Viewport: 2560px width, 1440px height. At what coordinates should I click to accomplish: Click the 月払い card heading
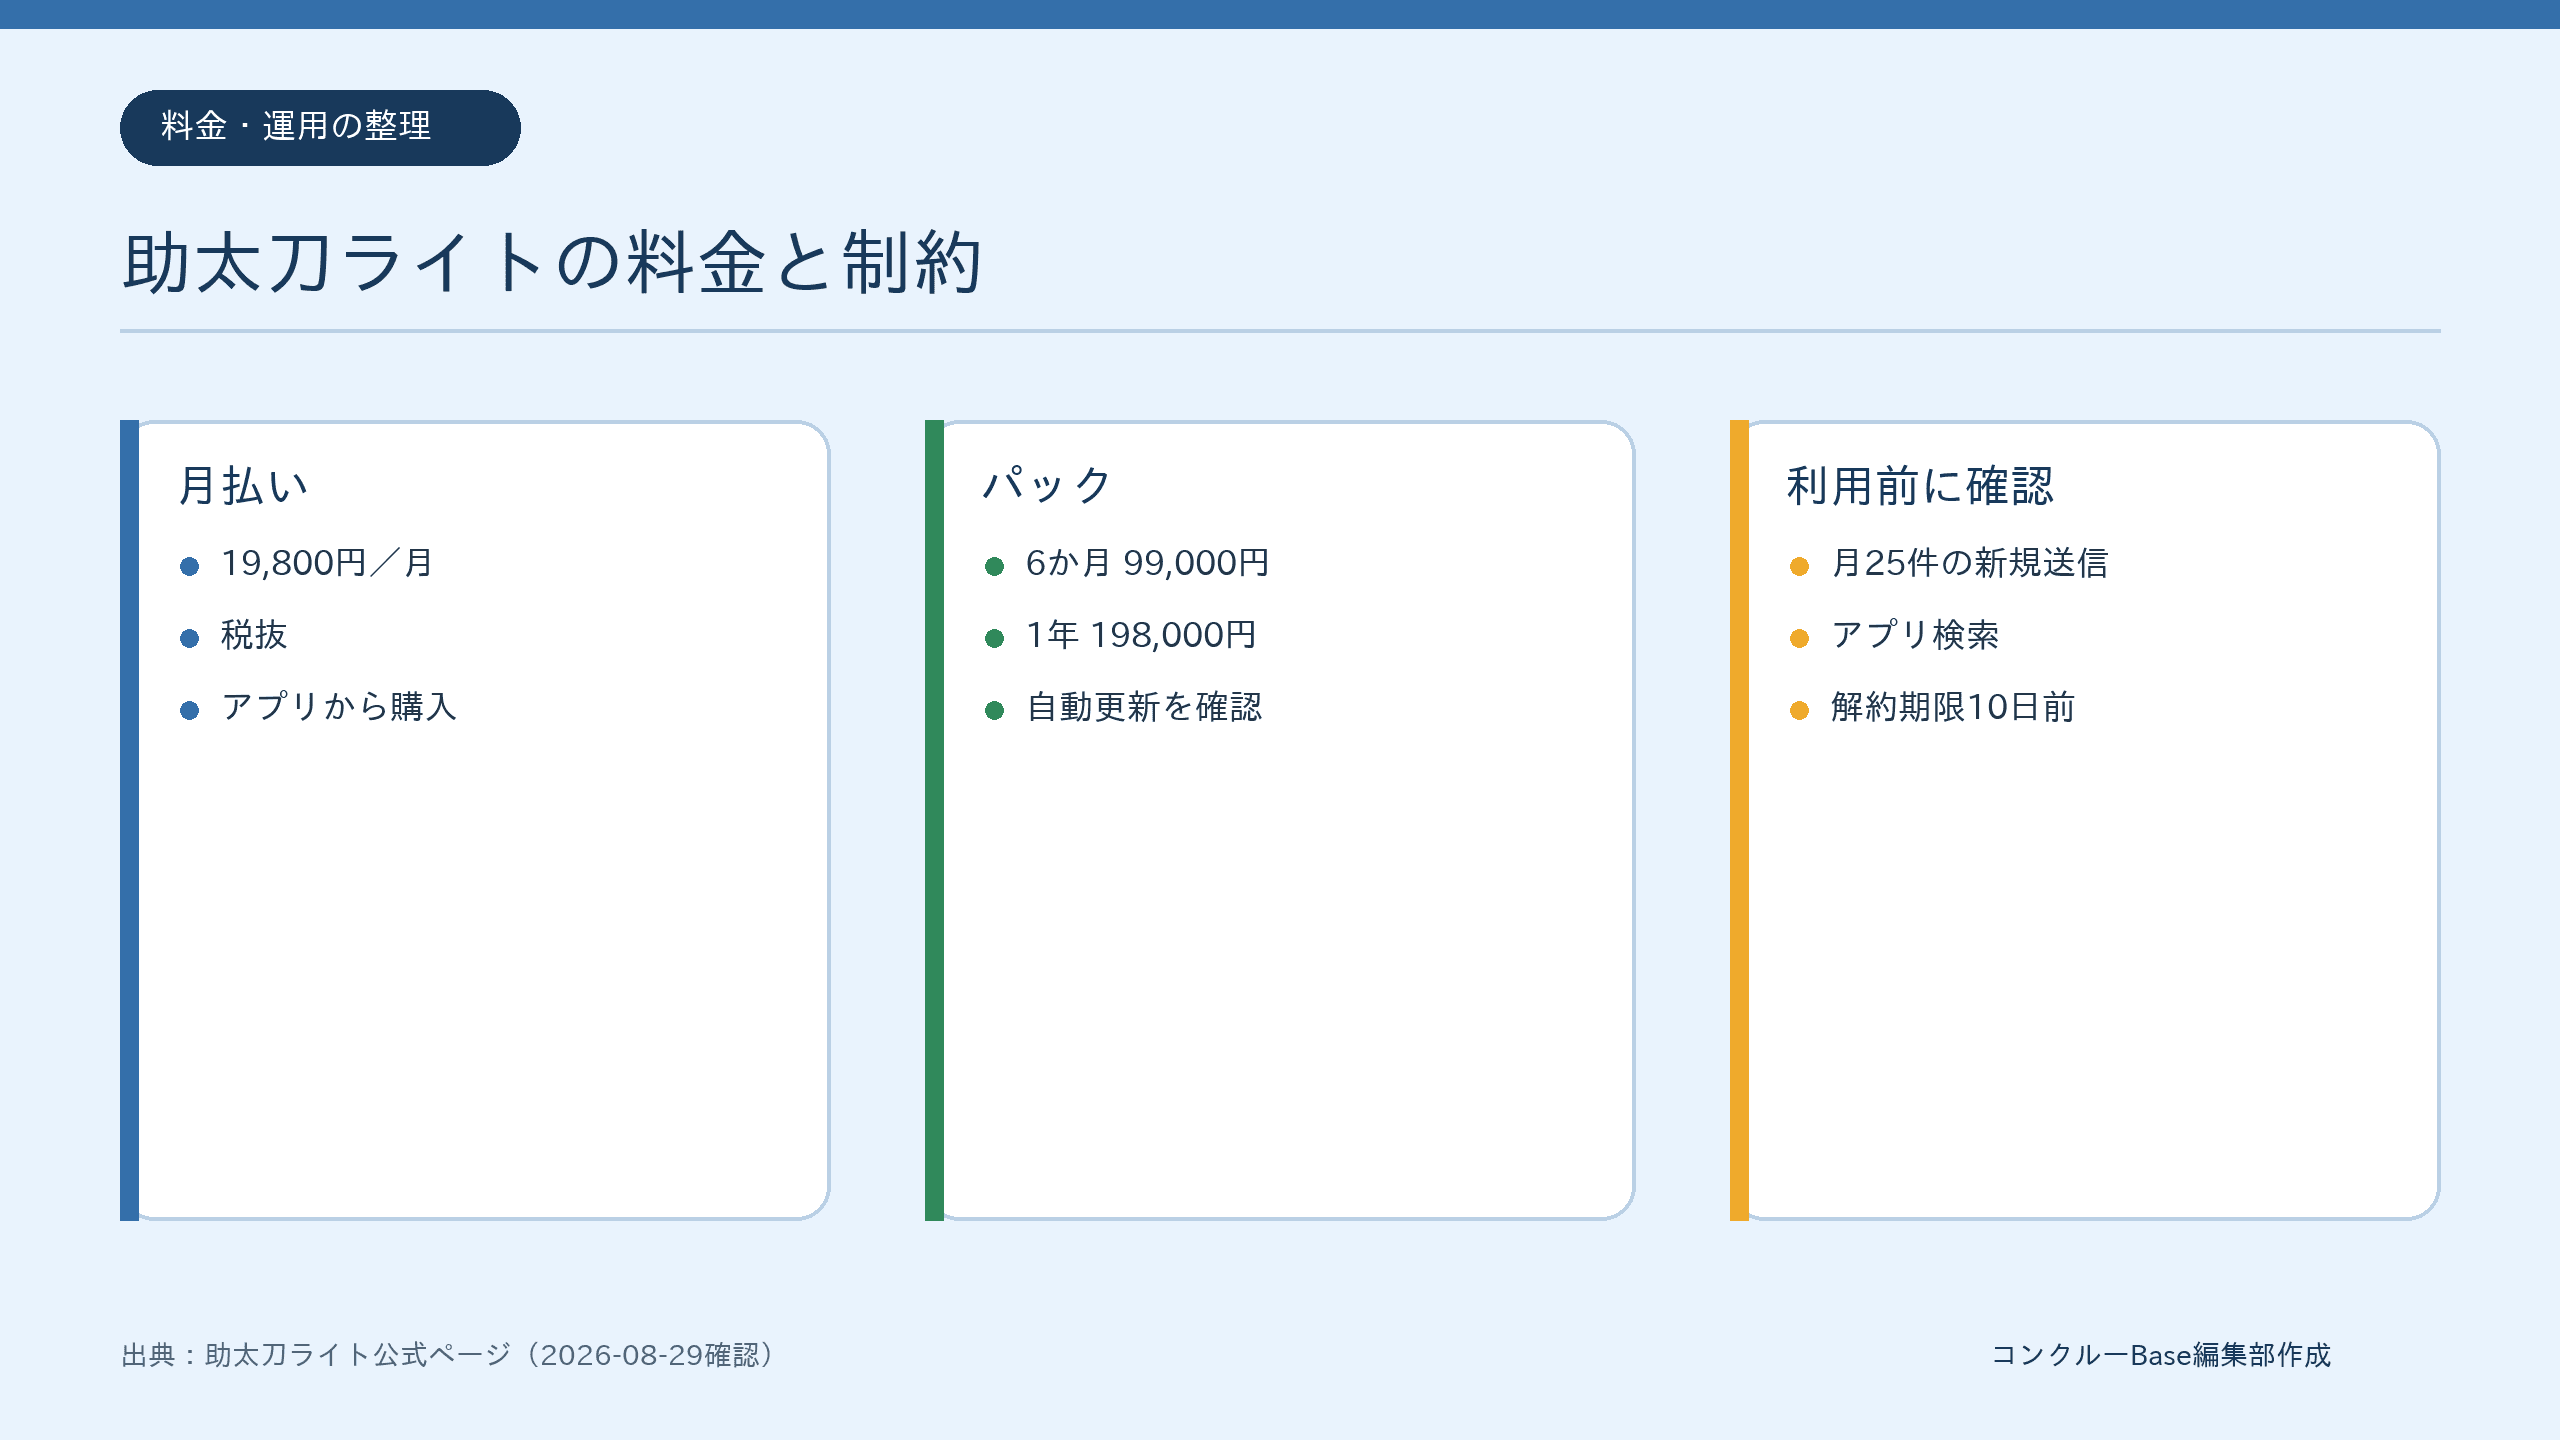(x=243, y=486)
